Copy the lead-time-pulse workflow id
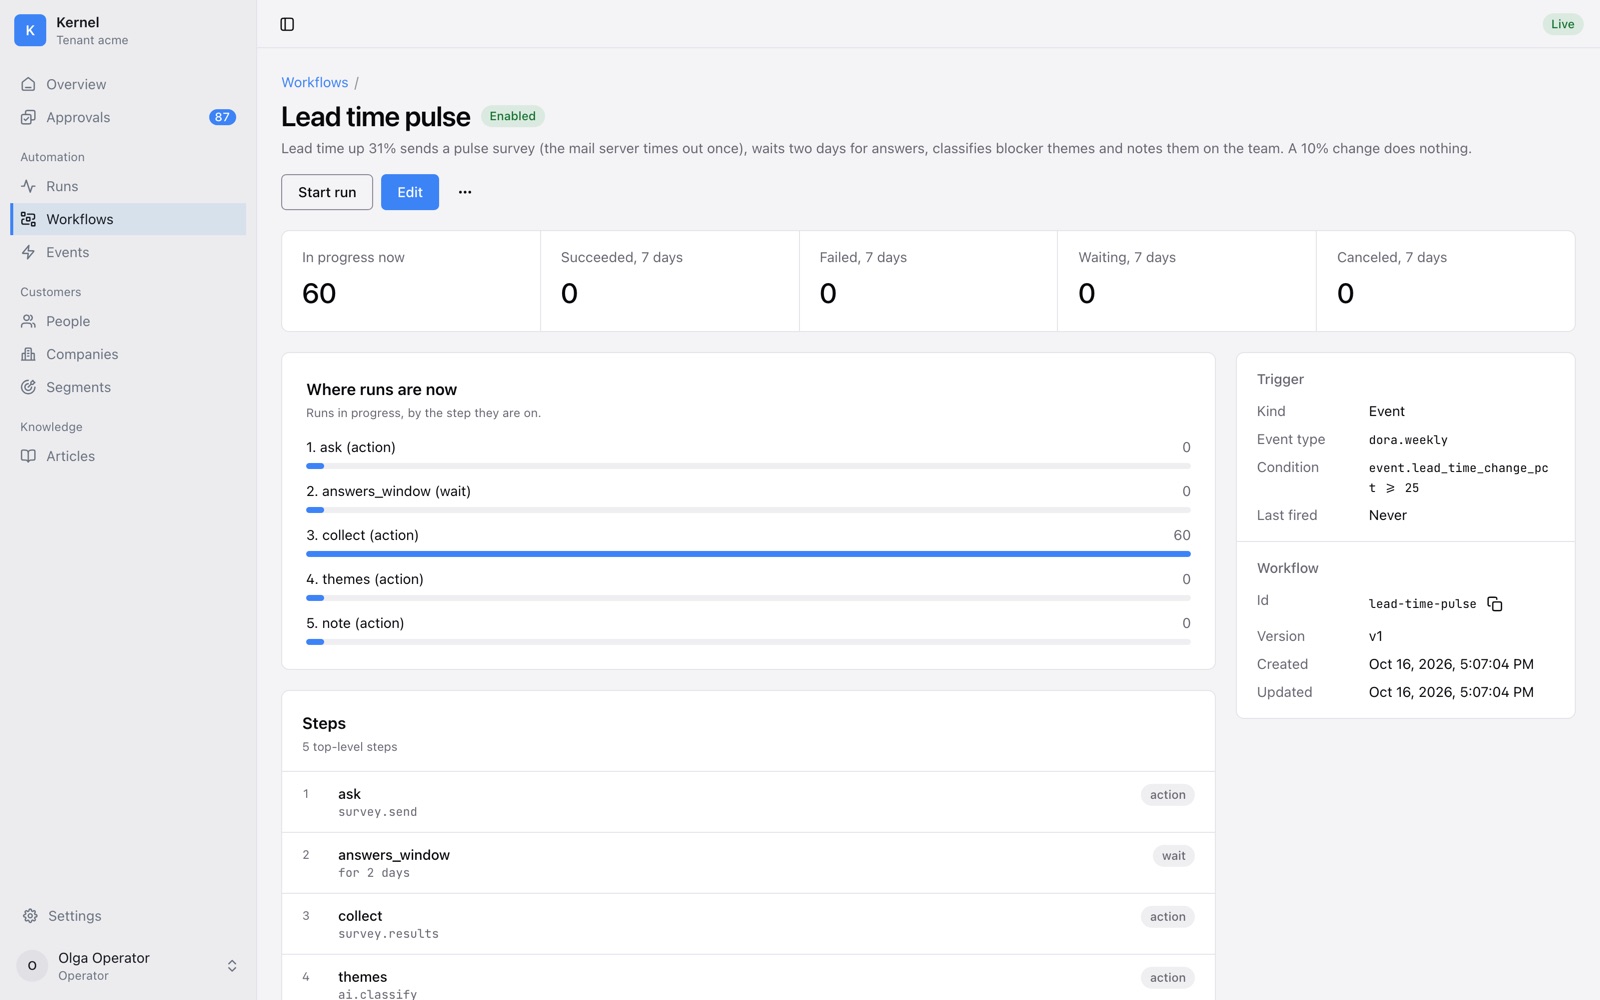This screenshot has height=1000, width=1600. click(1495, 604)
